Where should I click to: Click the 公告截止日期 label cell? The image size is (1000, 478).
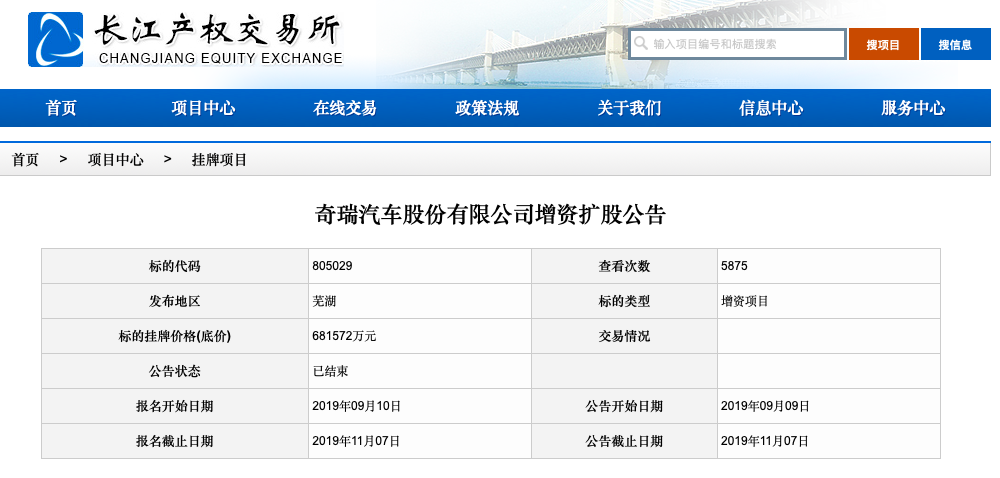tap(624, 441)
